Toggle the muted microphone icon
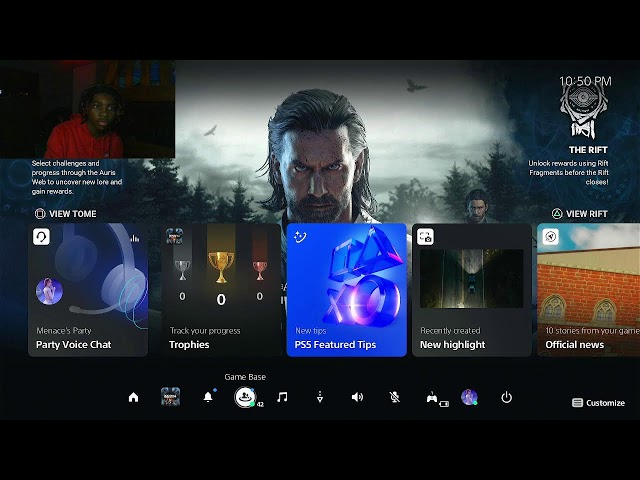The image size is (640, 480). pyautogui.click(x=394, y=397)
